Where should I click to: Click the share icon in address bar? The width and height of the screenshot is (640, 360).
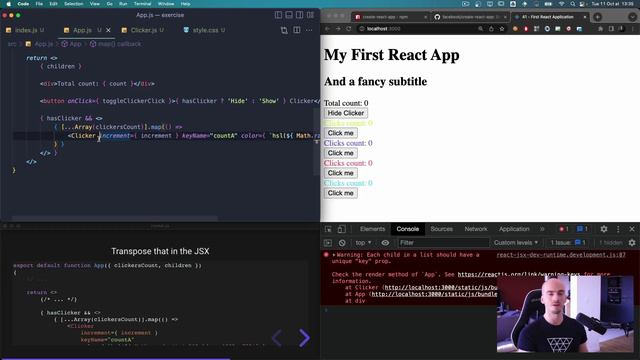[x=491, y=29]
